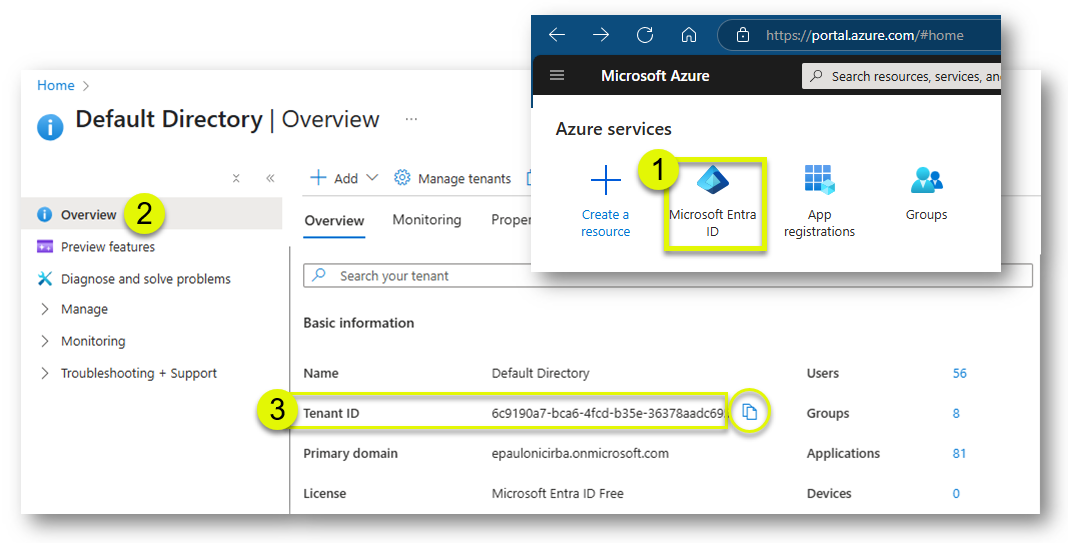Switch to the Overview tab
This screenshot has height=543, width=1068.
pyautogui.click(x=334, y=221)
